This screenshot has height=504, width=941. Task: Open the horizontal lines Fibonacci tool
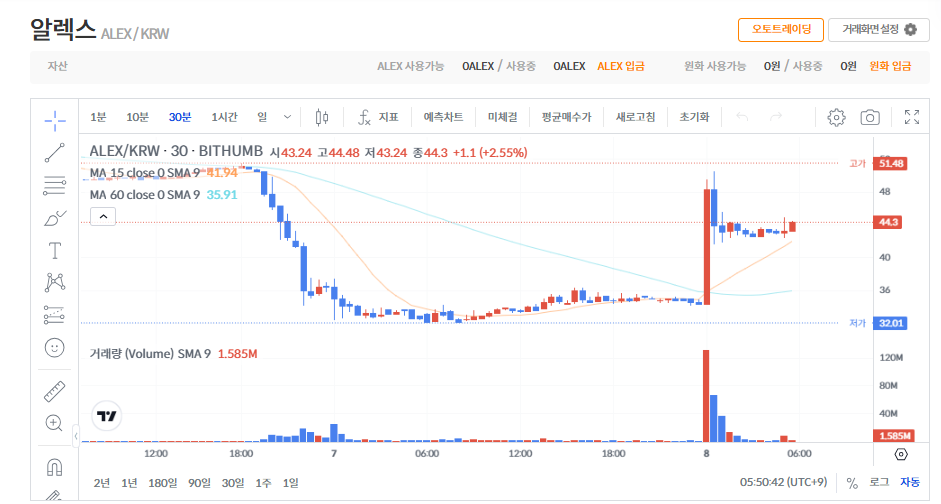55,185
